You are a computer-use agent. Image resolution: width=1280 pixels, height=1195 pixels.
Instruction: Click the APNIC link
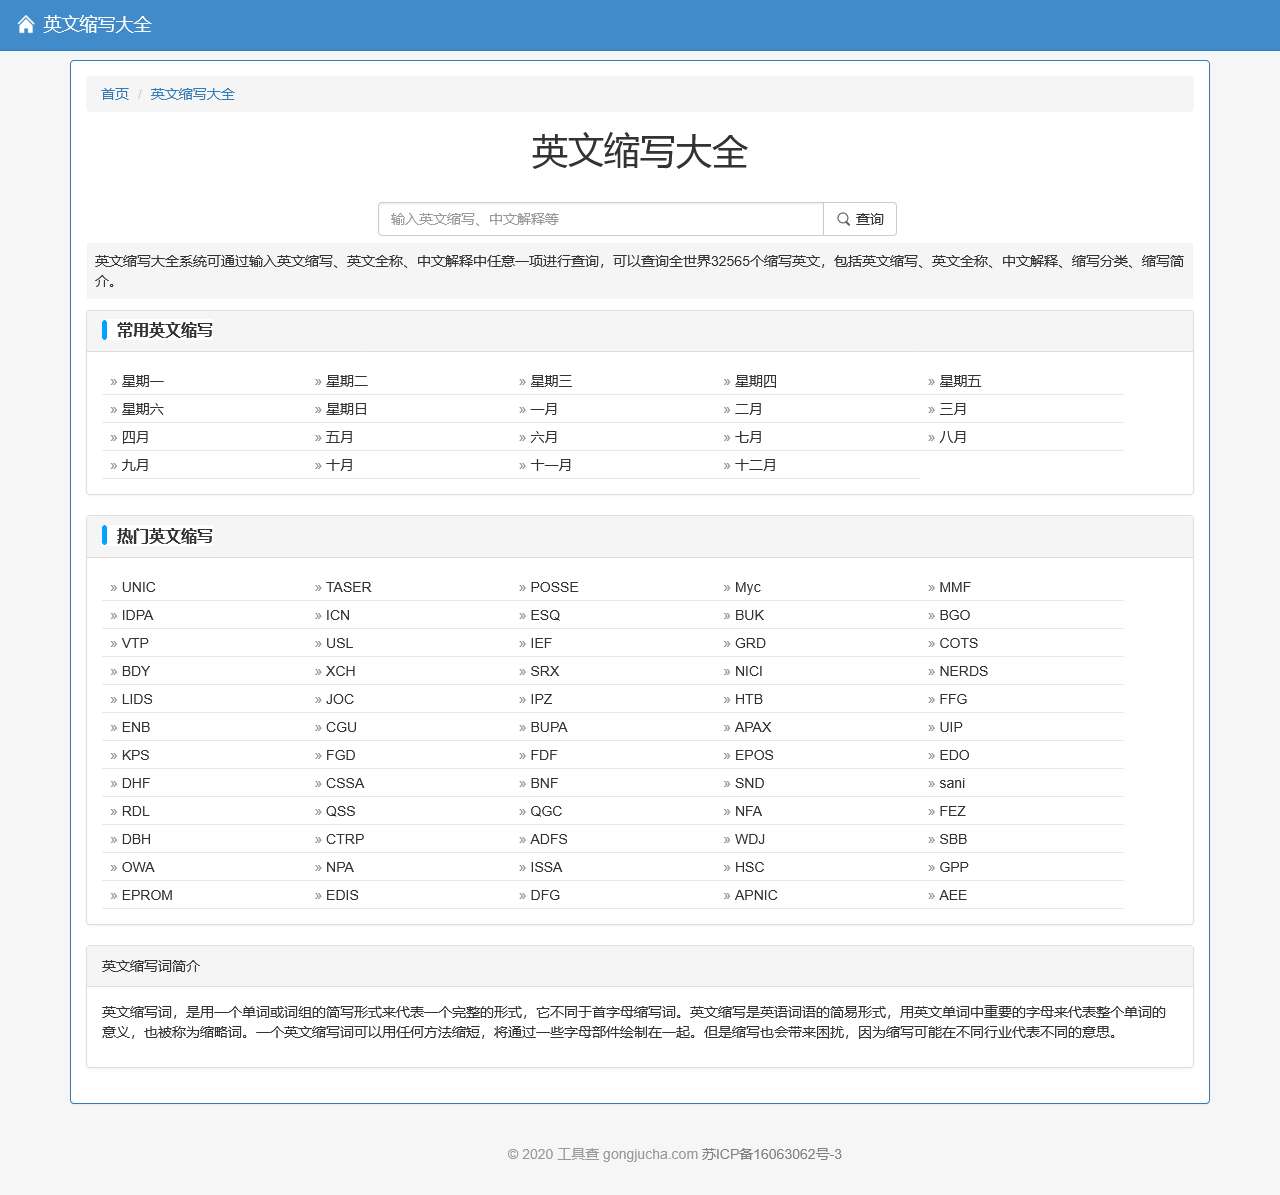pos(756,895)
